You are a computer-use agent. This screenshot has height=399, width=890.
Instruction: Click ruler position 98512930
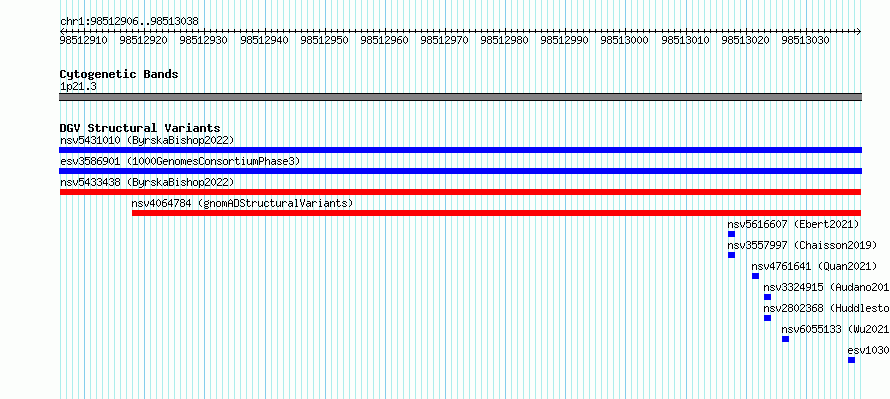[204, 41]
